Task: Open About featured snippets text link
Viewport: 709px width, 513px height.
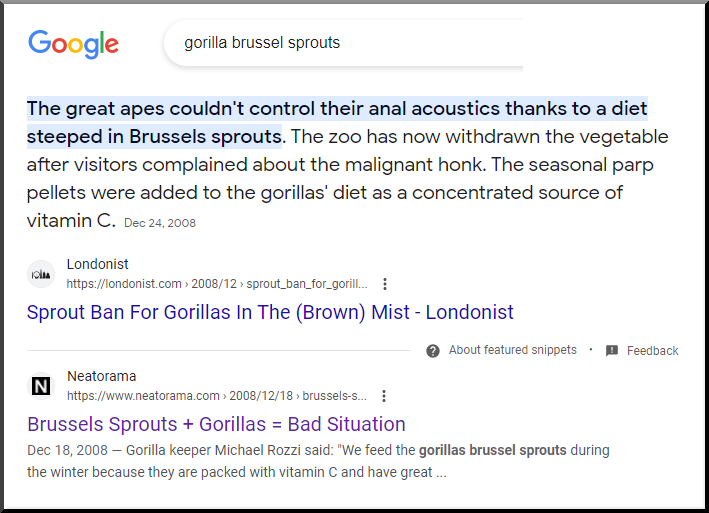Action: pyautogui.click(x=512, y=351)
